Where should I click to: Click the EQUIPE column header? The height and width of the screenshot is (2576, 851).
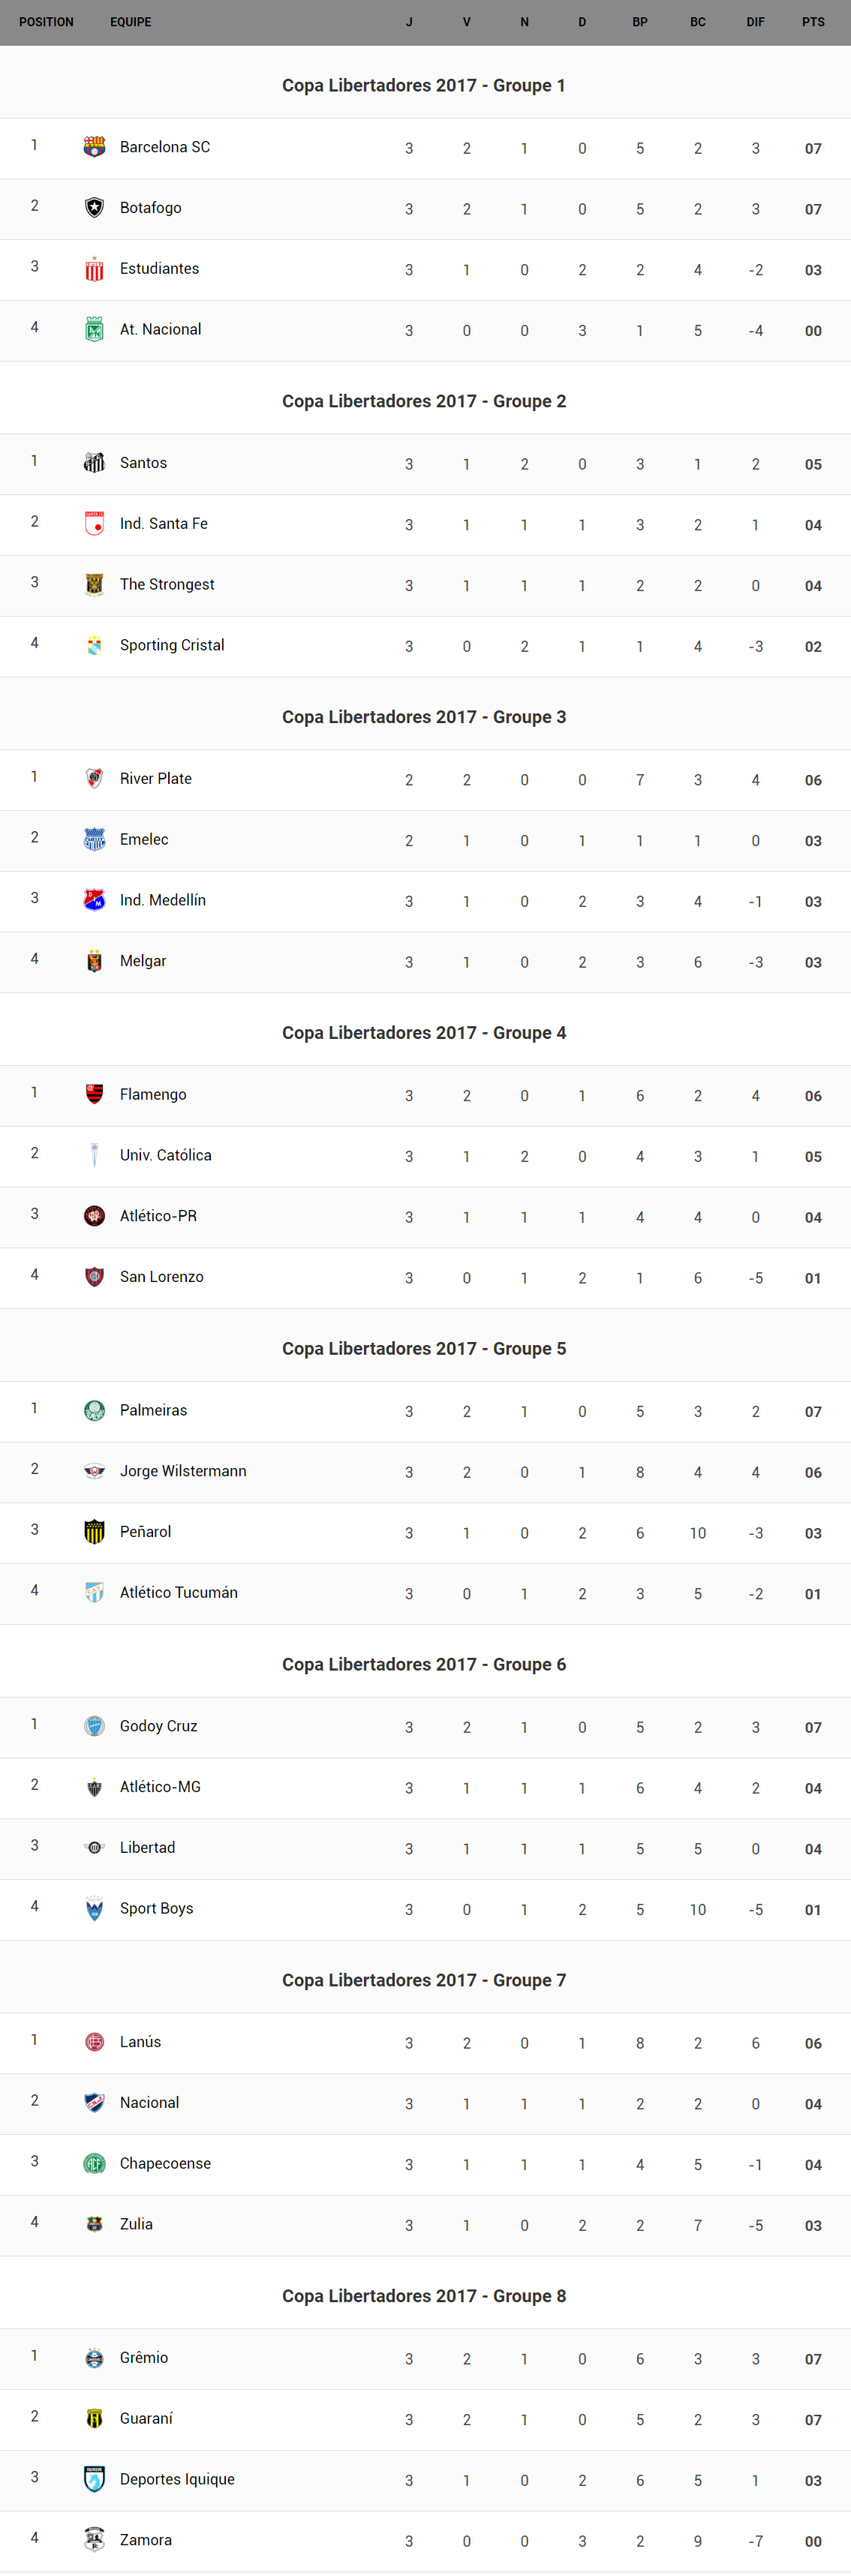pos(131,22)
